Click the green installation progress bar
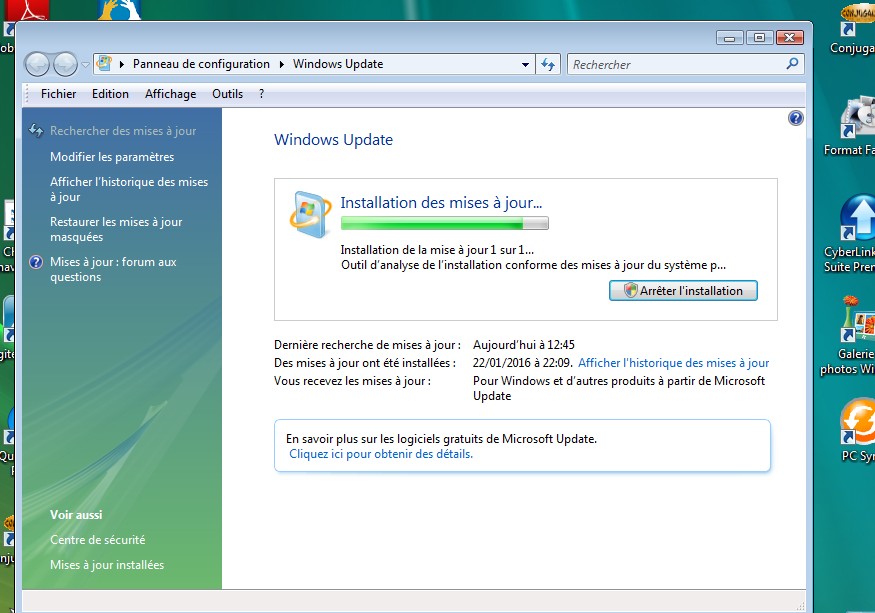The width and height of the screenshot is (875, 613). 445,223
